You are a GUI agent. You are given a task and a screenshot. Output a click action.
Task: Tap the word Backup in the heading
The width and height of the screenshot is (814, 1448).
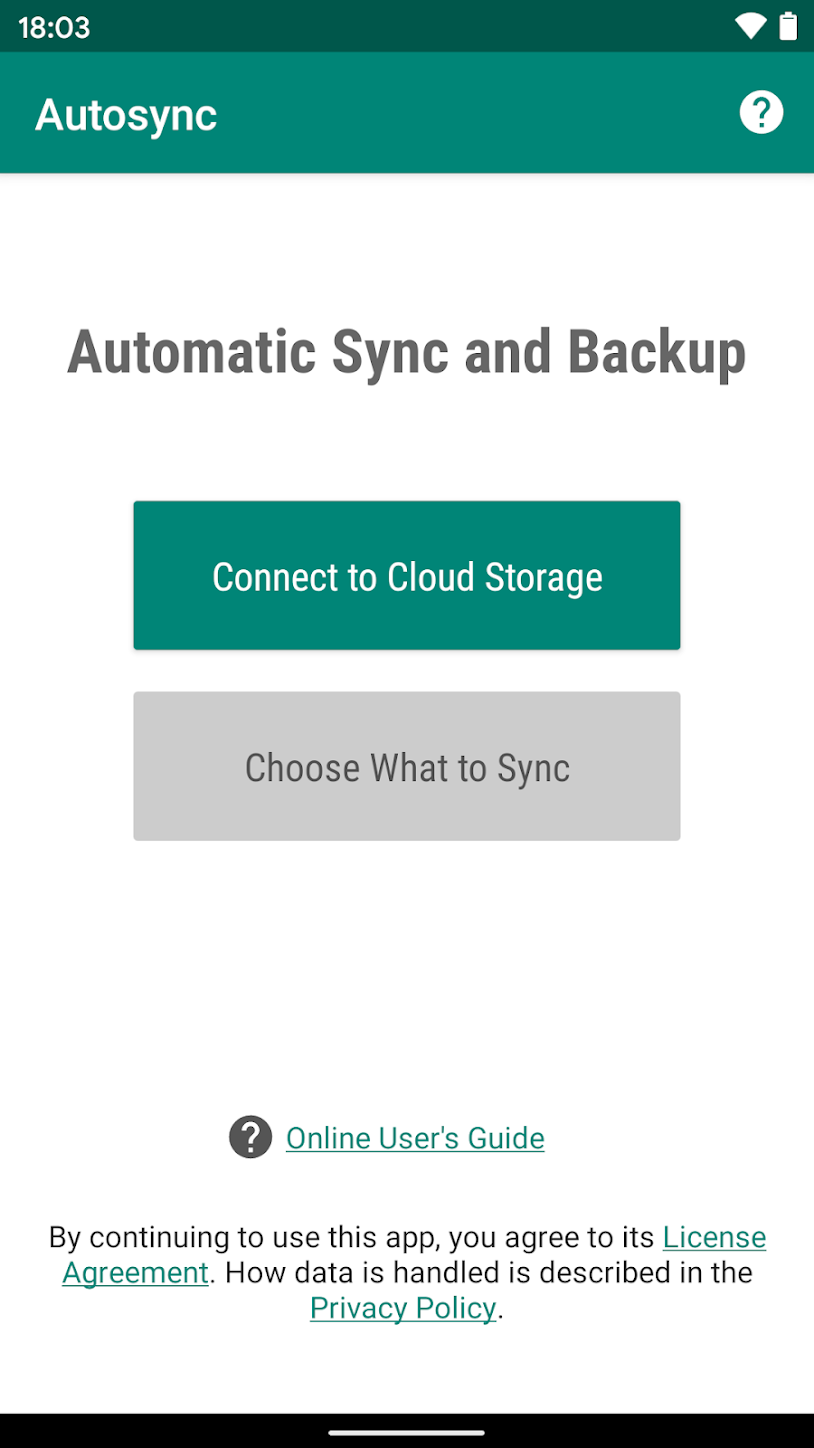pyautogui.click(x=657, y=352)
